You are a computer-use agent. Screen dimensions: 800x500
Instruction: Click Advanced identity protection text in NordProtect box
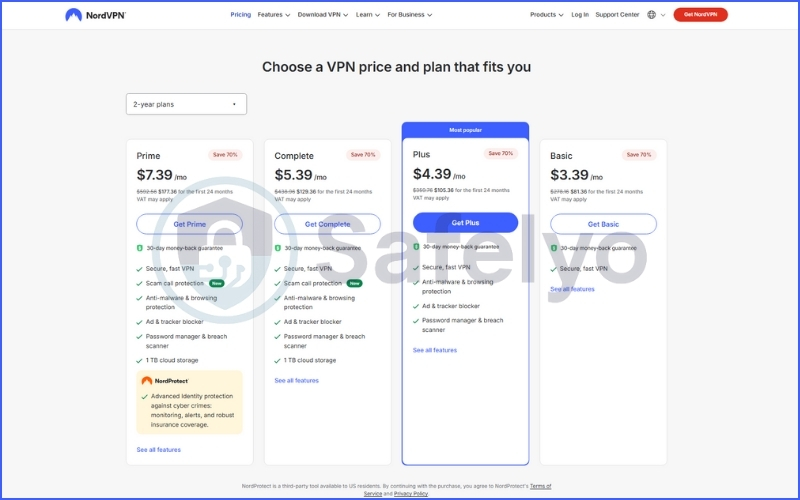click(192, 410)
